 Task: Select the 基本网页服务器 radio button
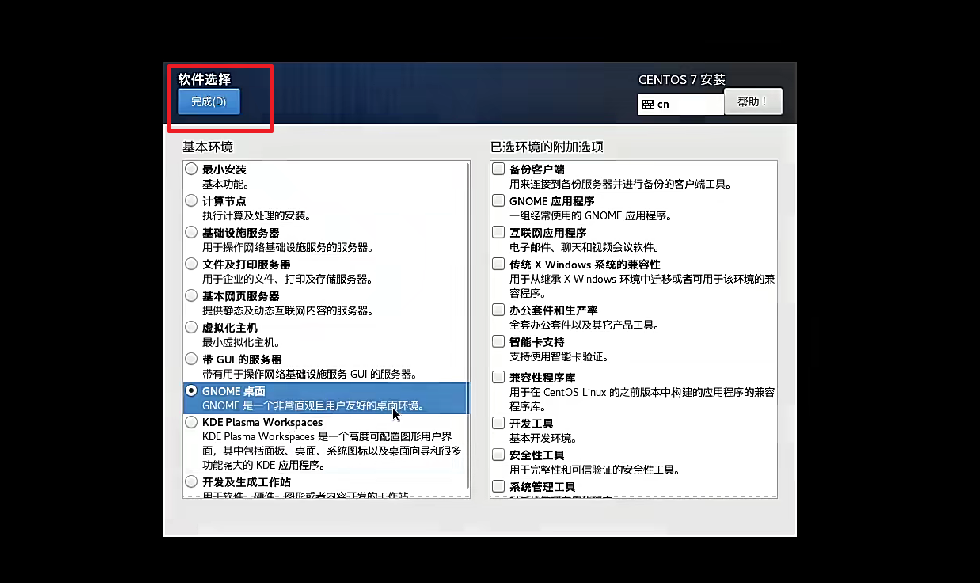point(191,296)
